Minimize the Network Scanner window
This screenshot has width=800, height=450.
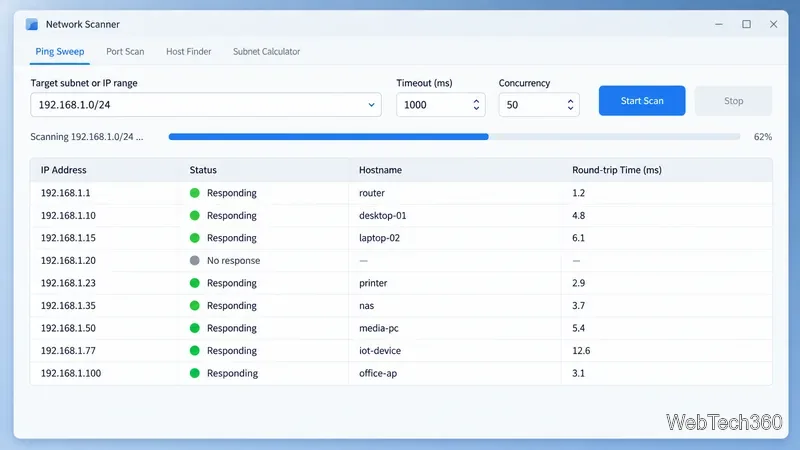pyautogui.click(x=719, y=24)
